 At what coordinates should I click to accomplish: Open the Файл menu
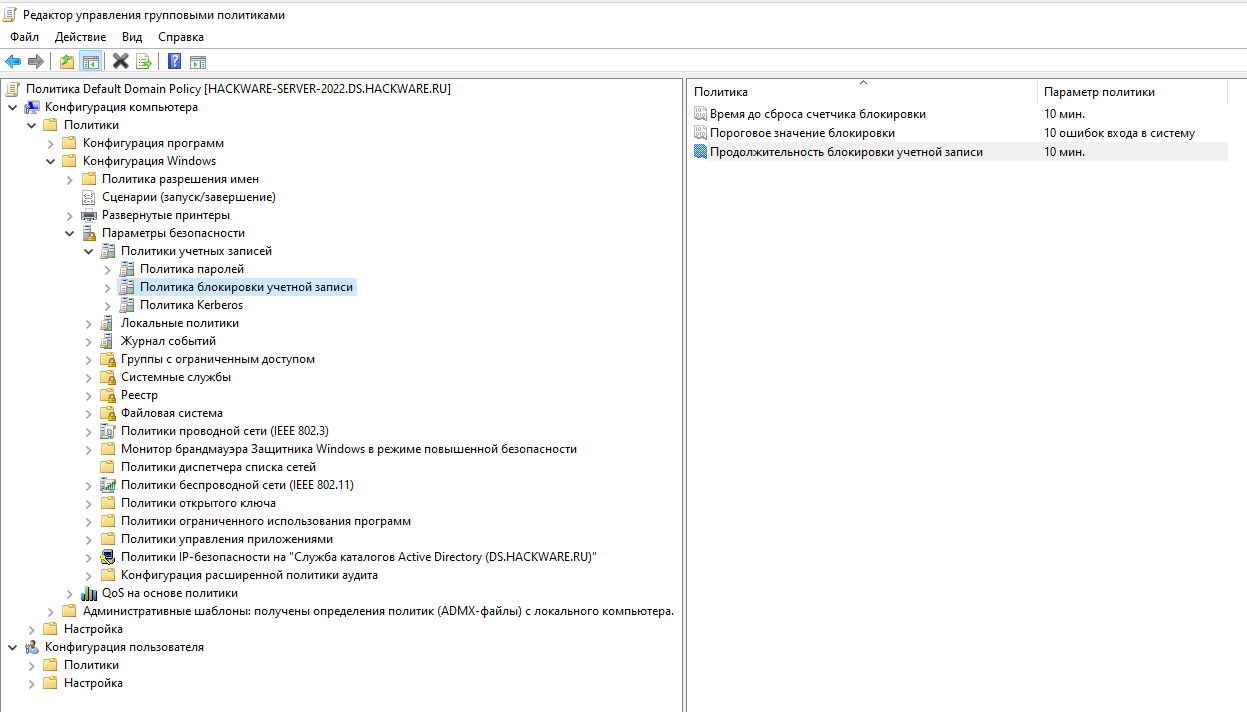pyautogui.click(x=25, y=37)
